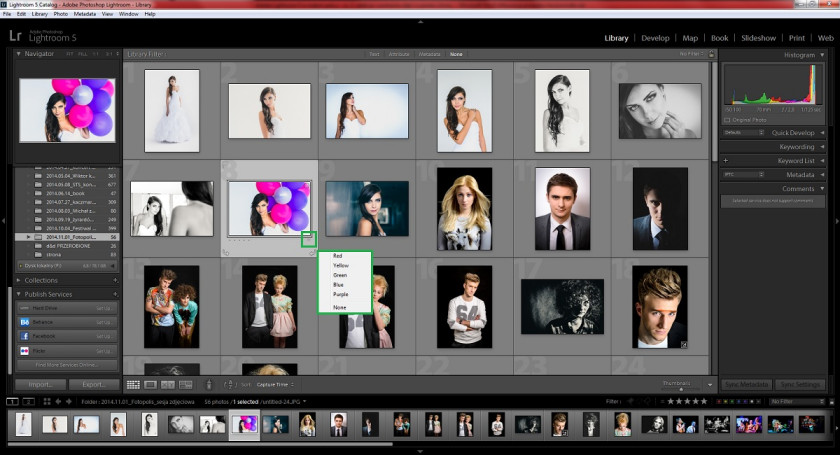The height and width of the screenshot is (455, 840).
Task: Open the Develop module
Action: (x=655, y=38)
